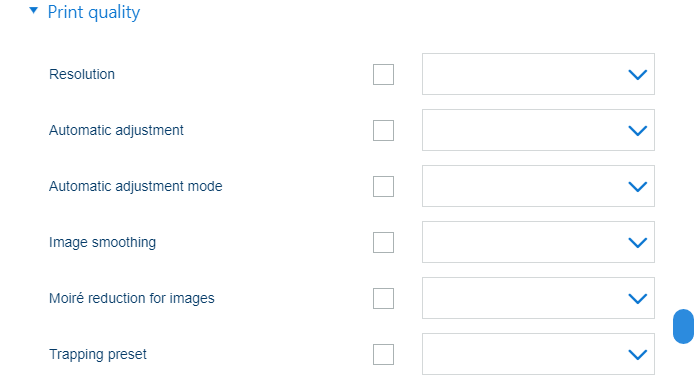The image size is (695, 380).
Task: Select the Resolution combo box field
Action: coord(538,74)
